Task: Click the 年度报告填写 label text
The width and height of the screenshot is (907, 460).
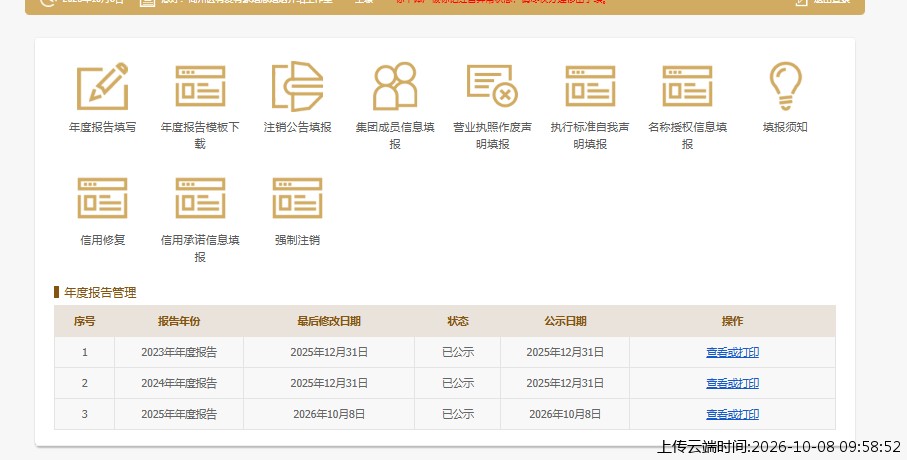Action: tap(102, 127)
